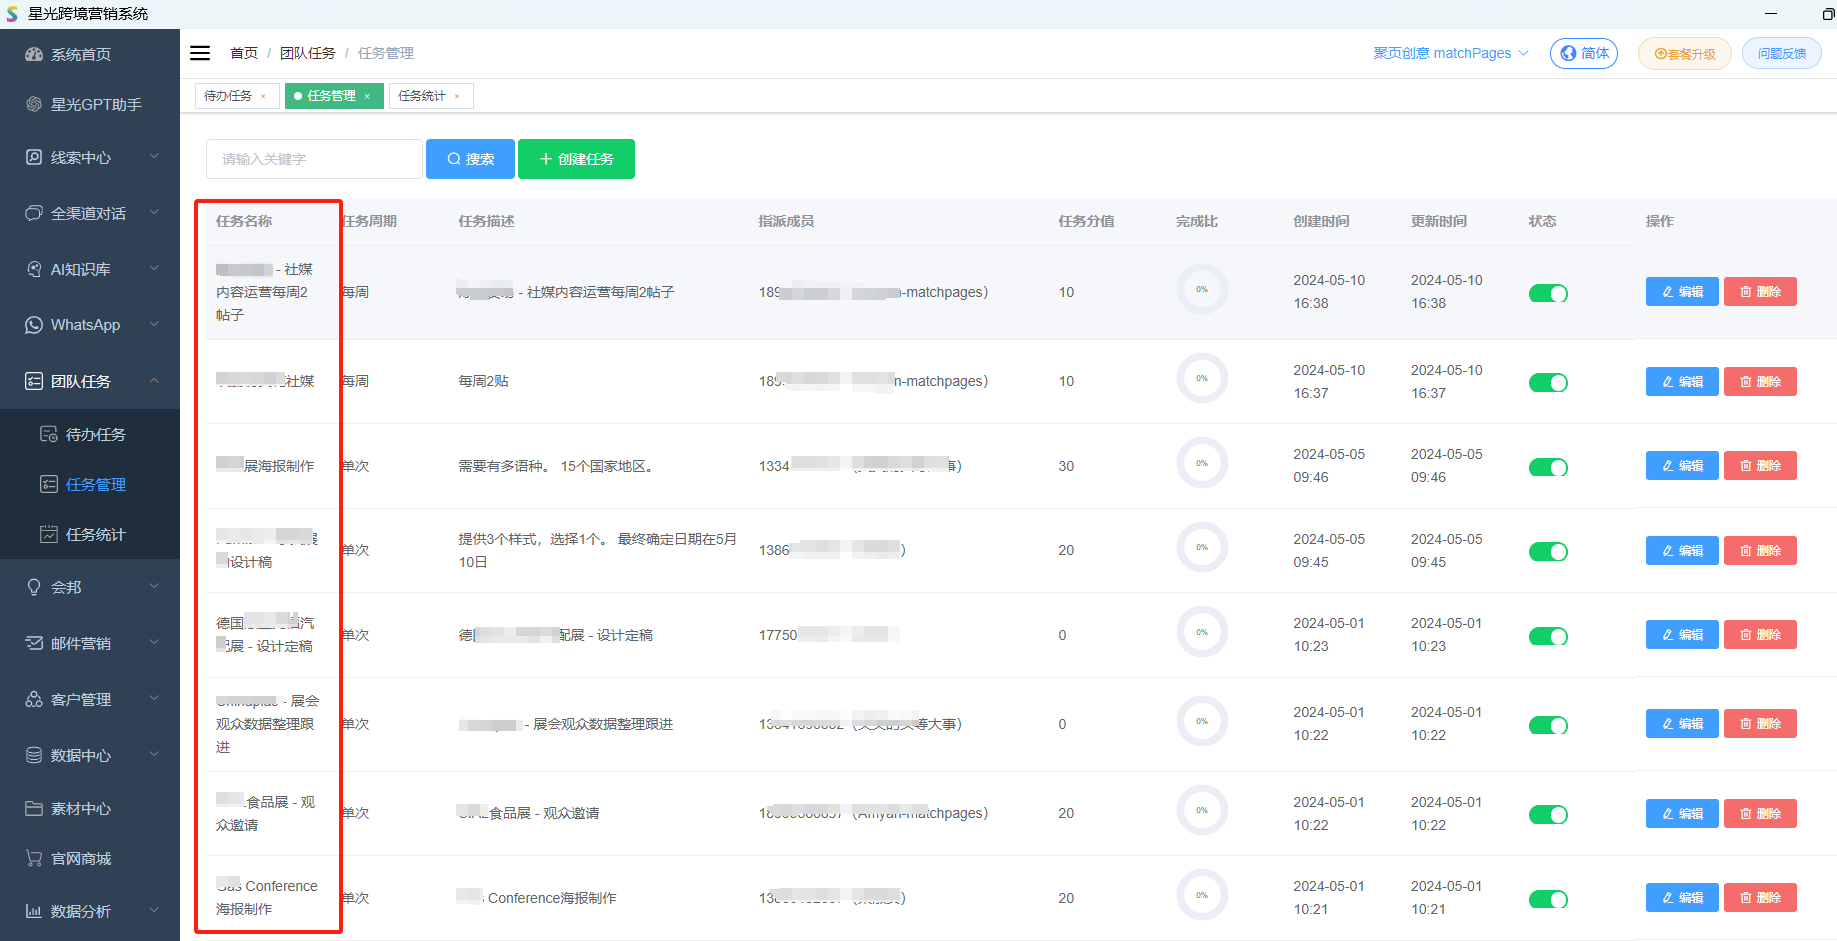Expand WhatsApp menu chevron
1837x941 pixels.
coord(154,325)
